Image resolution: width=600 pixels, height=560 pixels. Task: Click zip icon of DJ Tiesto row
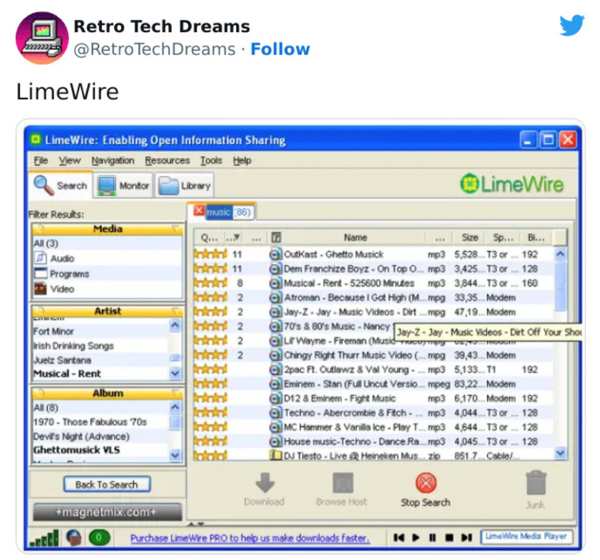click(276, 456)
